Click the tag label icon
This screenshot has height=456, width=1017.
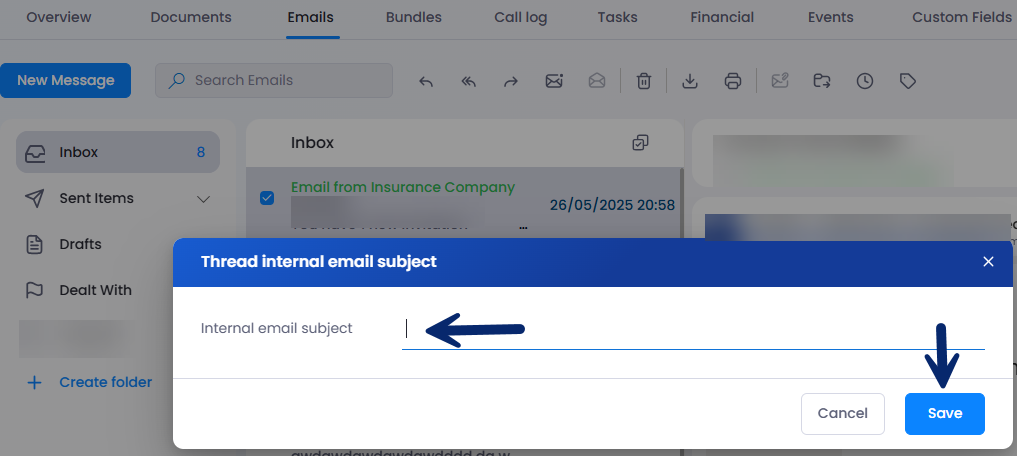[x=908, y=81]
